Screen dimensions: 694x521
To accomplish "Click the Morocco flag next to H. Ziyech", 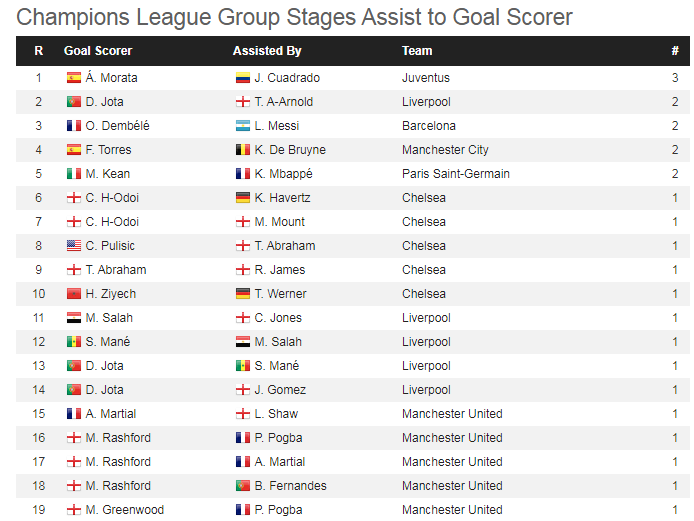I will coord(74,293).
